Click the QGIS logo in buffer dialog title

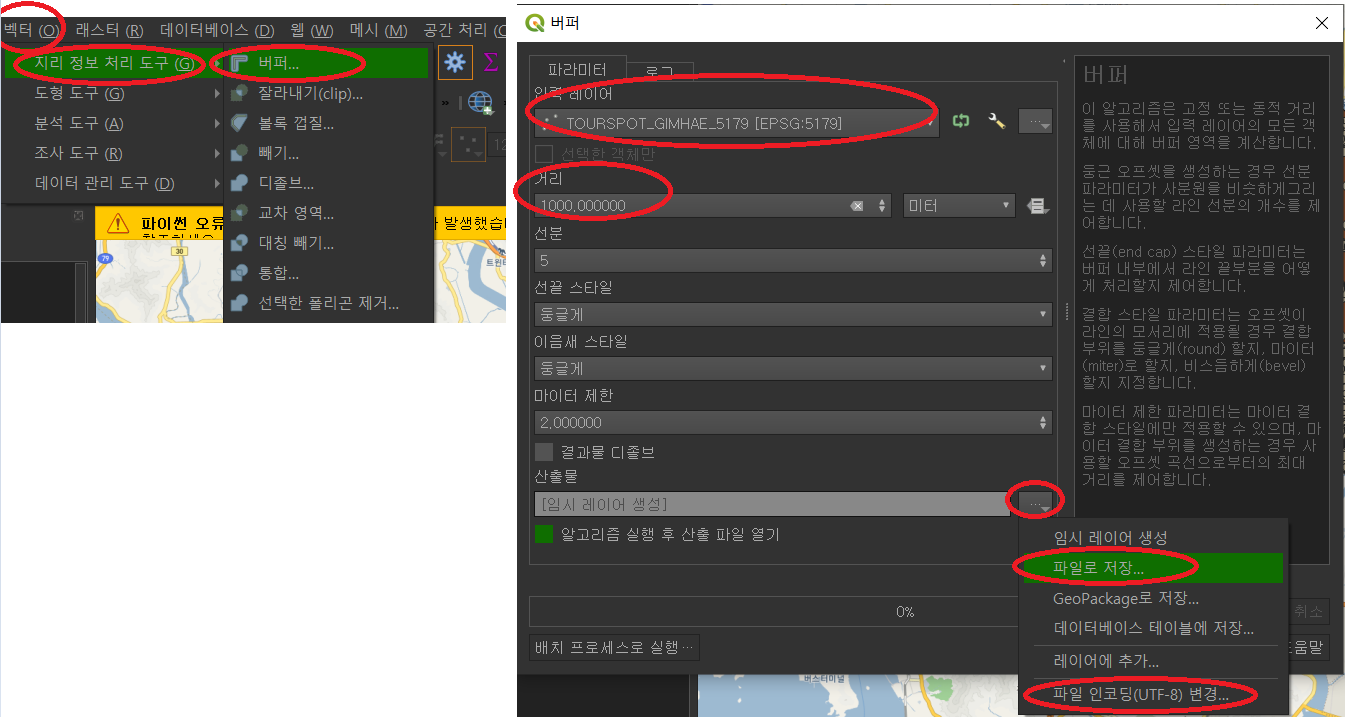(535, 22)
